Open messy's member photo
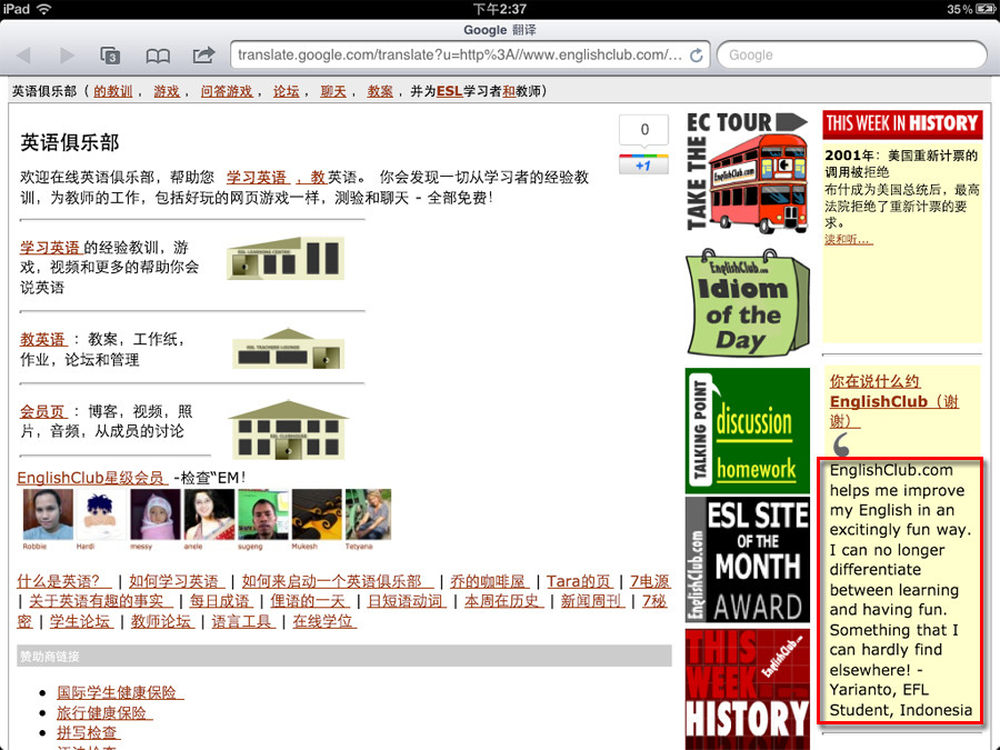The width and height of the screenshot is (1000, 750). 155,515
